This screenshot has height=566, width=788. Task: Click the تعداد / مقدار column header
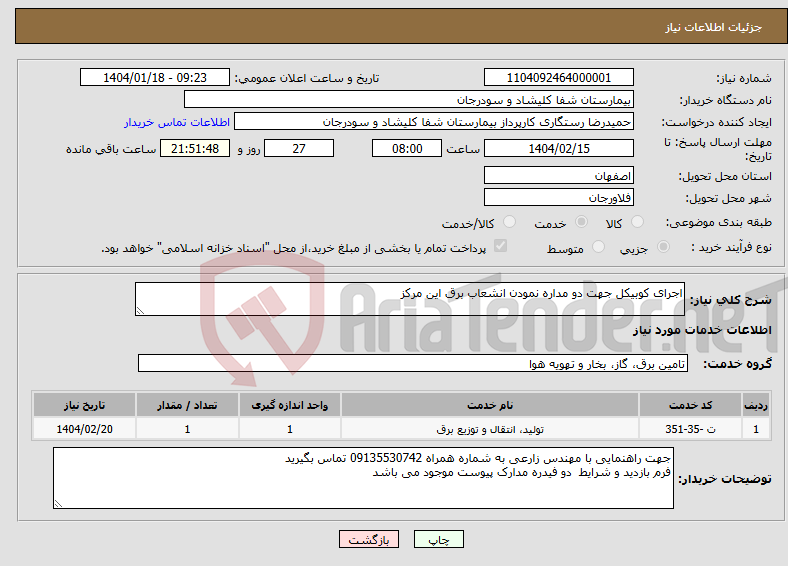tap(187, 405)
